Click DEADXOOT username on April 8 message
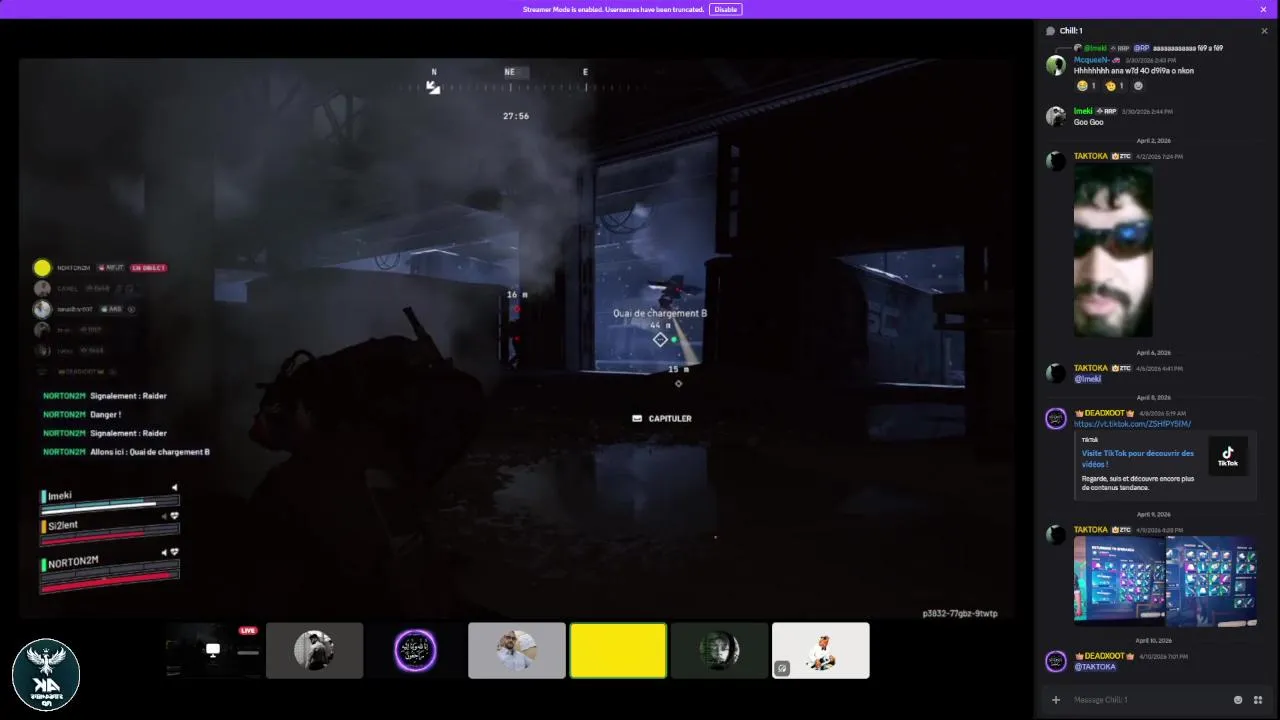 1104,413
